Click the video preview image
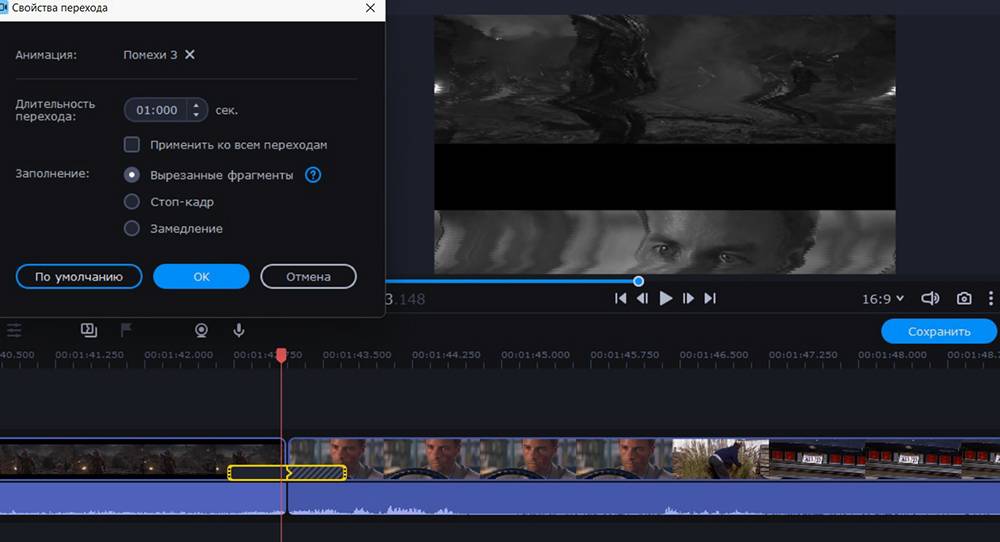Image resolution: width=1000 pixels, height=542 pixels. pos(665,145)
